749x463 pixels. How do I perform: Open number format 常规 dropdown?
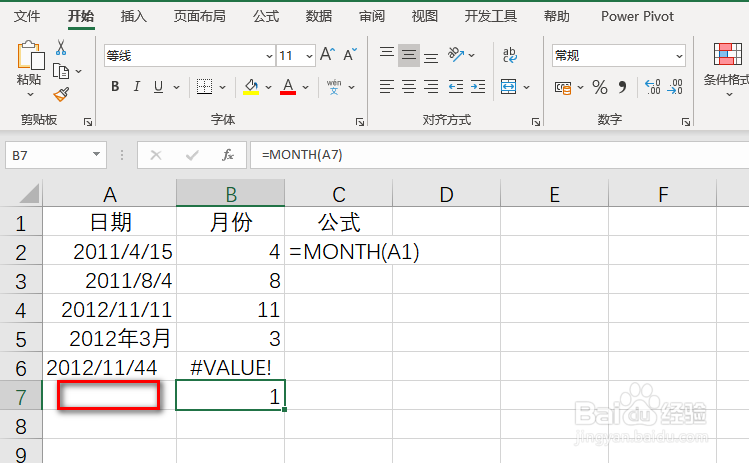click(679, 56)
